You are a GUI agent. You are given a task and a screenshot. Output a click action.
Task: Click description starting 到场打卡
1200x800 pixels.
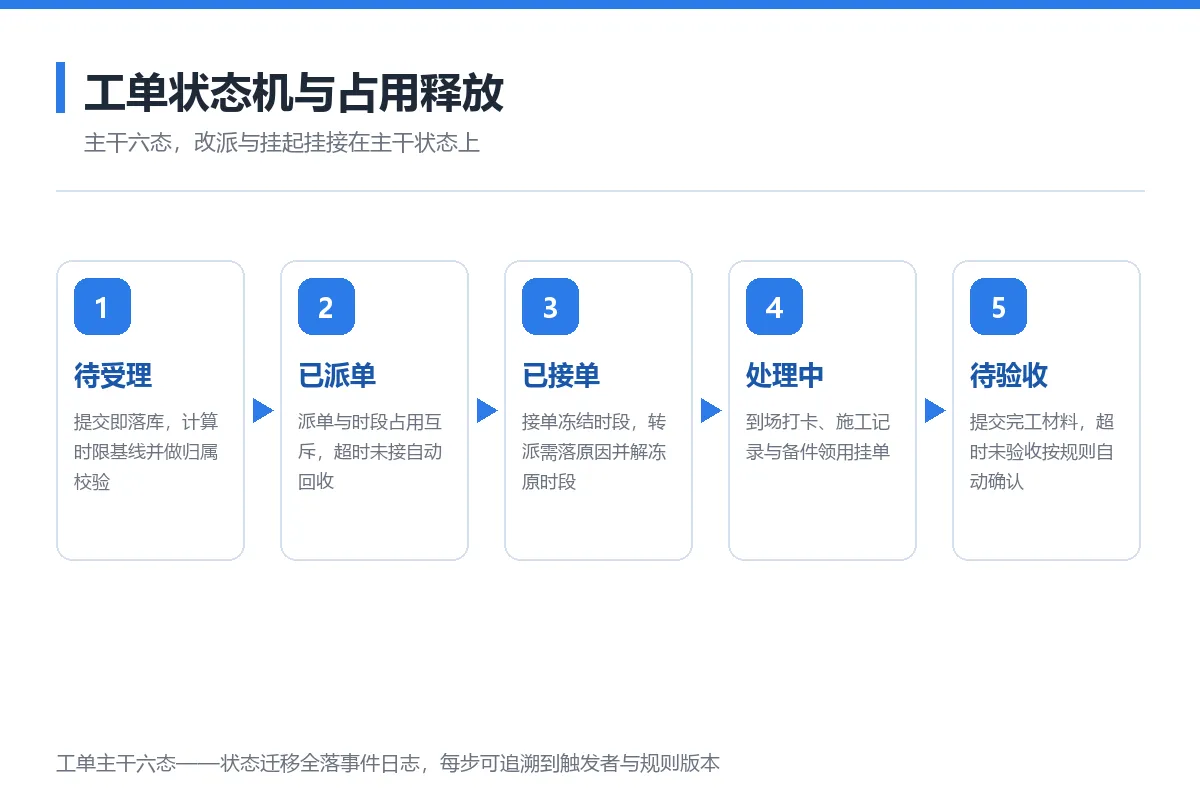(x=818, y=437)
